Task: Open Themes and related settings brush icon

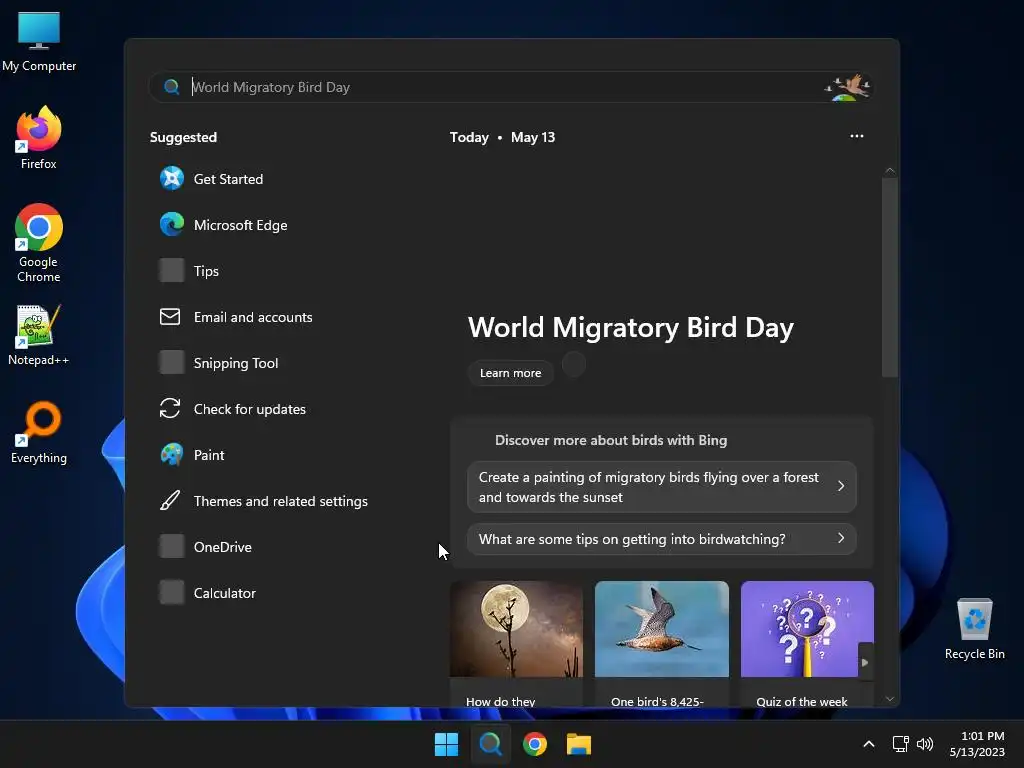Action: 170,501
